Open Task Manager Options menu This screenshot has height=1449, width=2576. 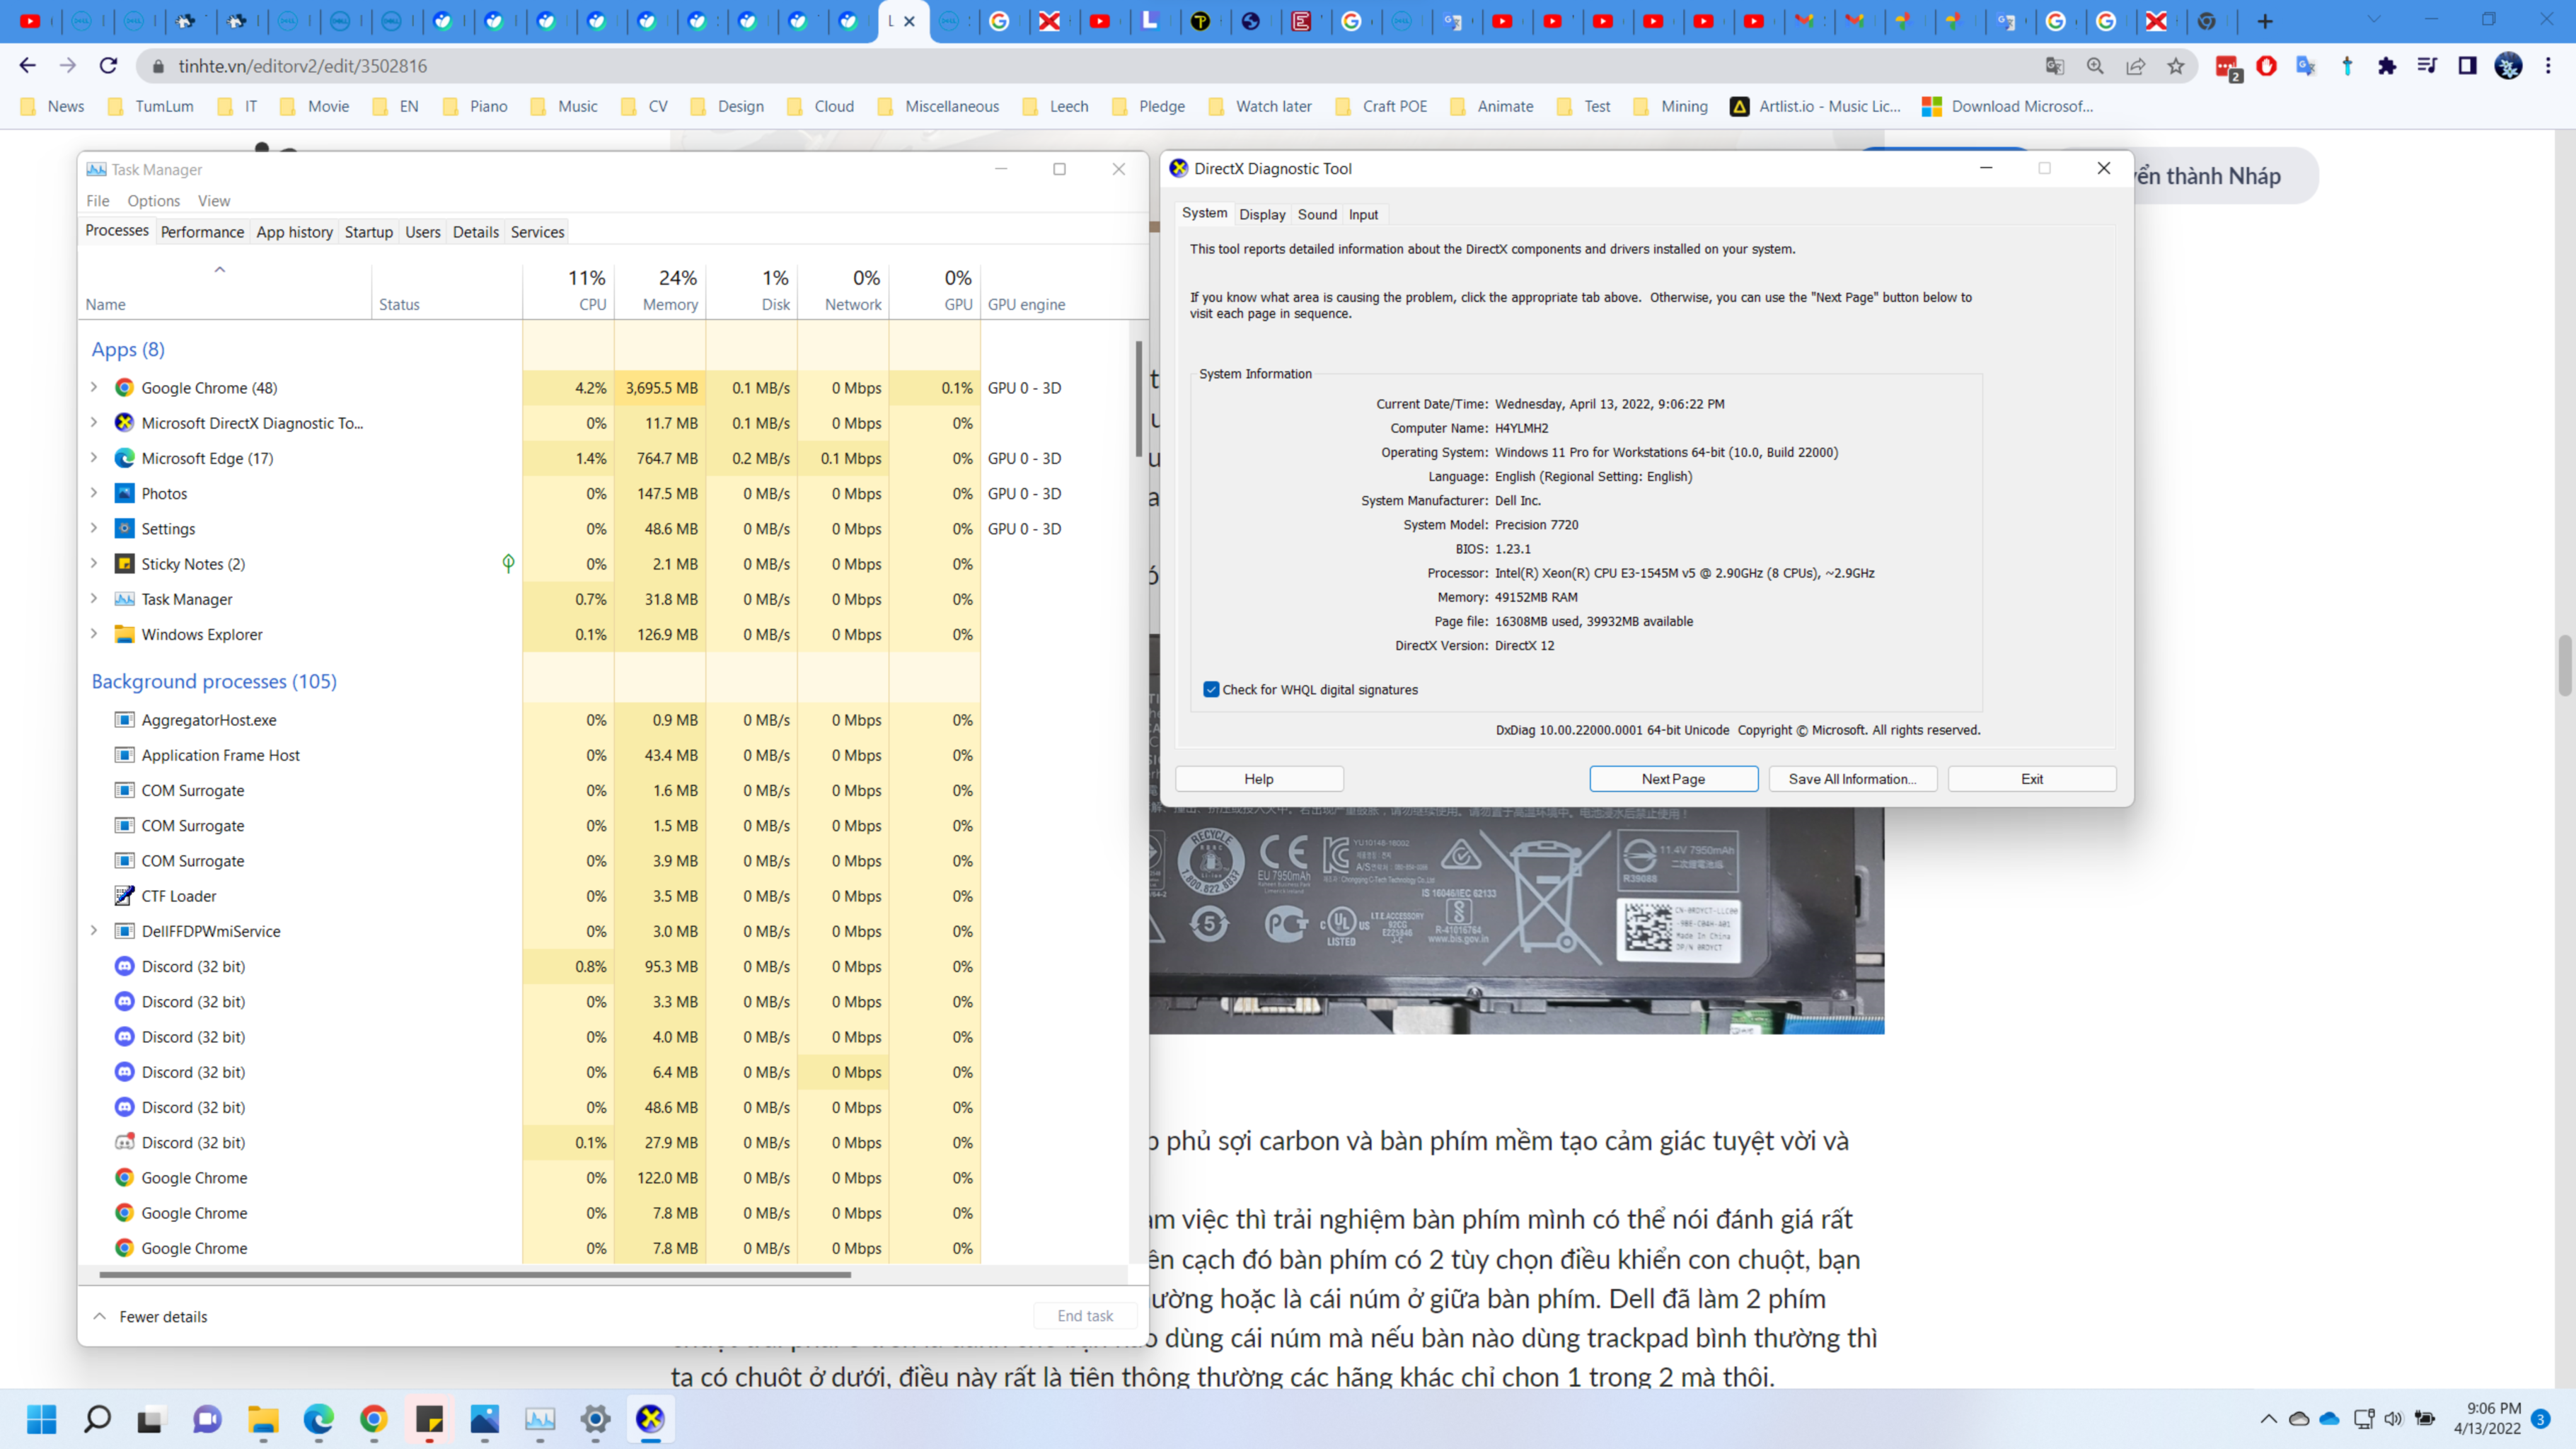(153, 201)
